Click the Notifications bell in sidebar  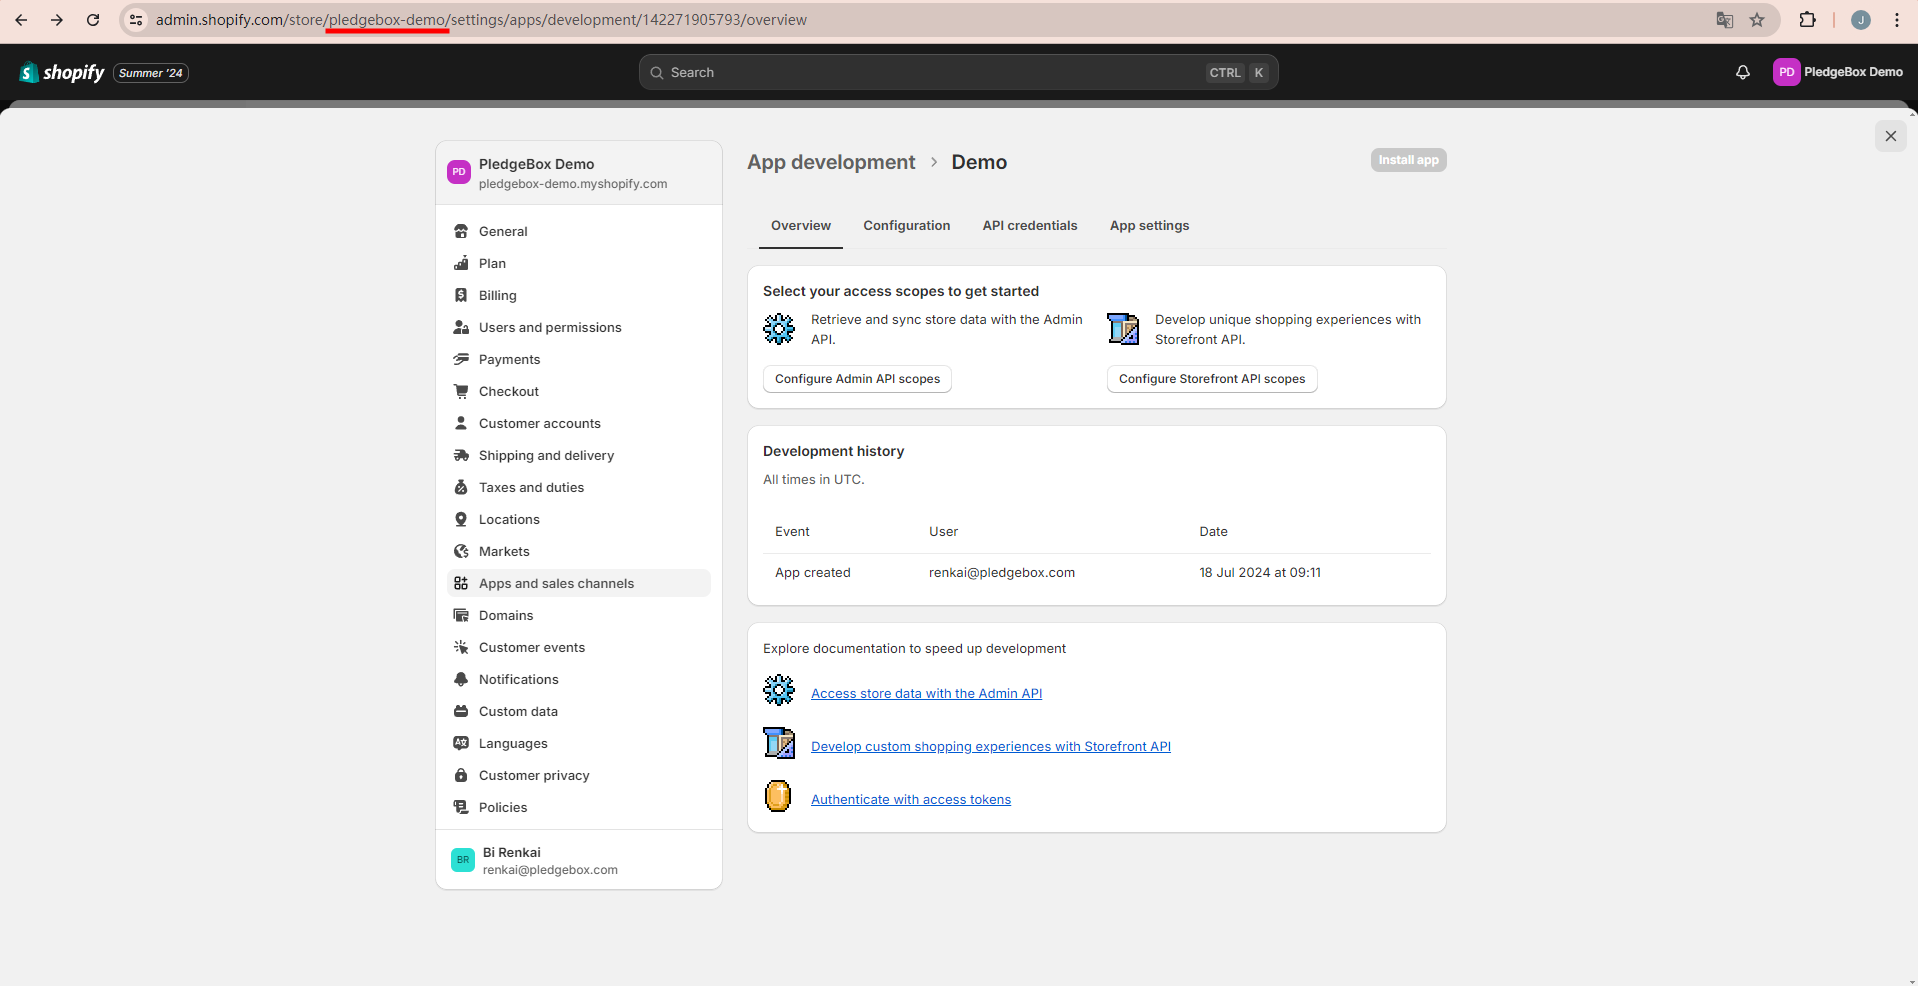461,679
